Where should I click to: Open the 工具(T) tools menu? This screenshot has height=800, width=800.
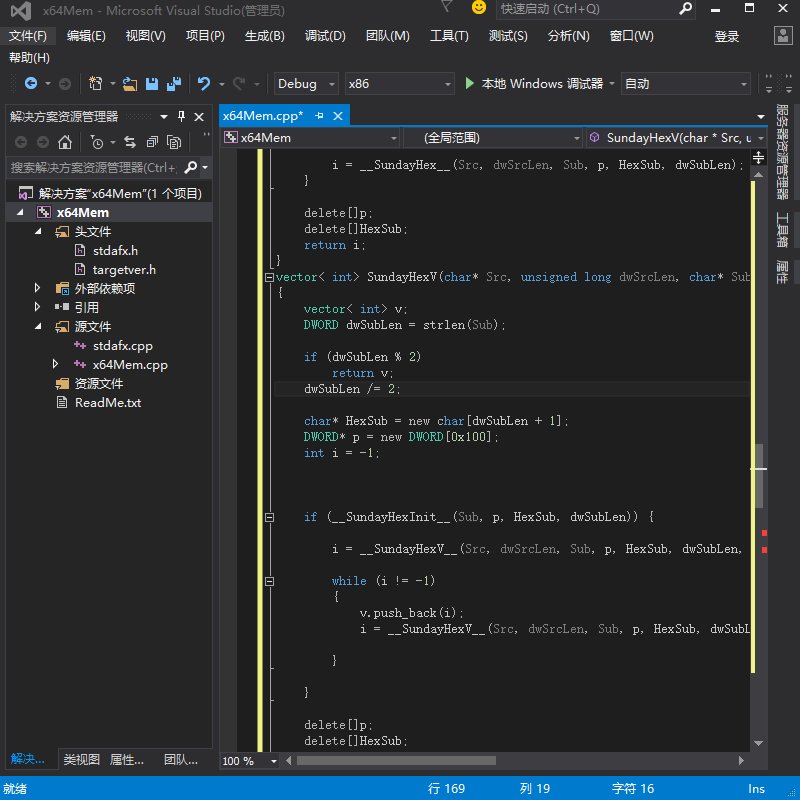click(449, 36)
